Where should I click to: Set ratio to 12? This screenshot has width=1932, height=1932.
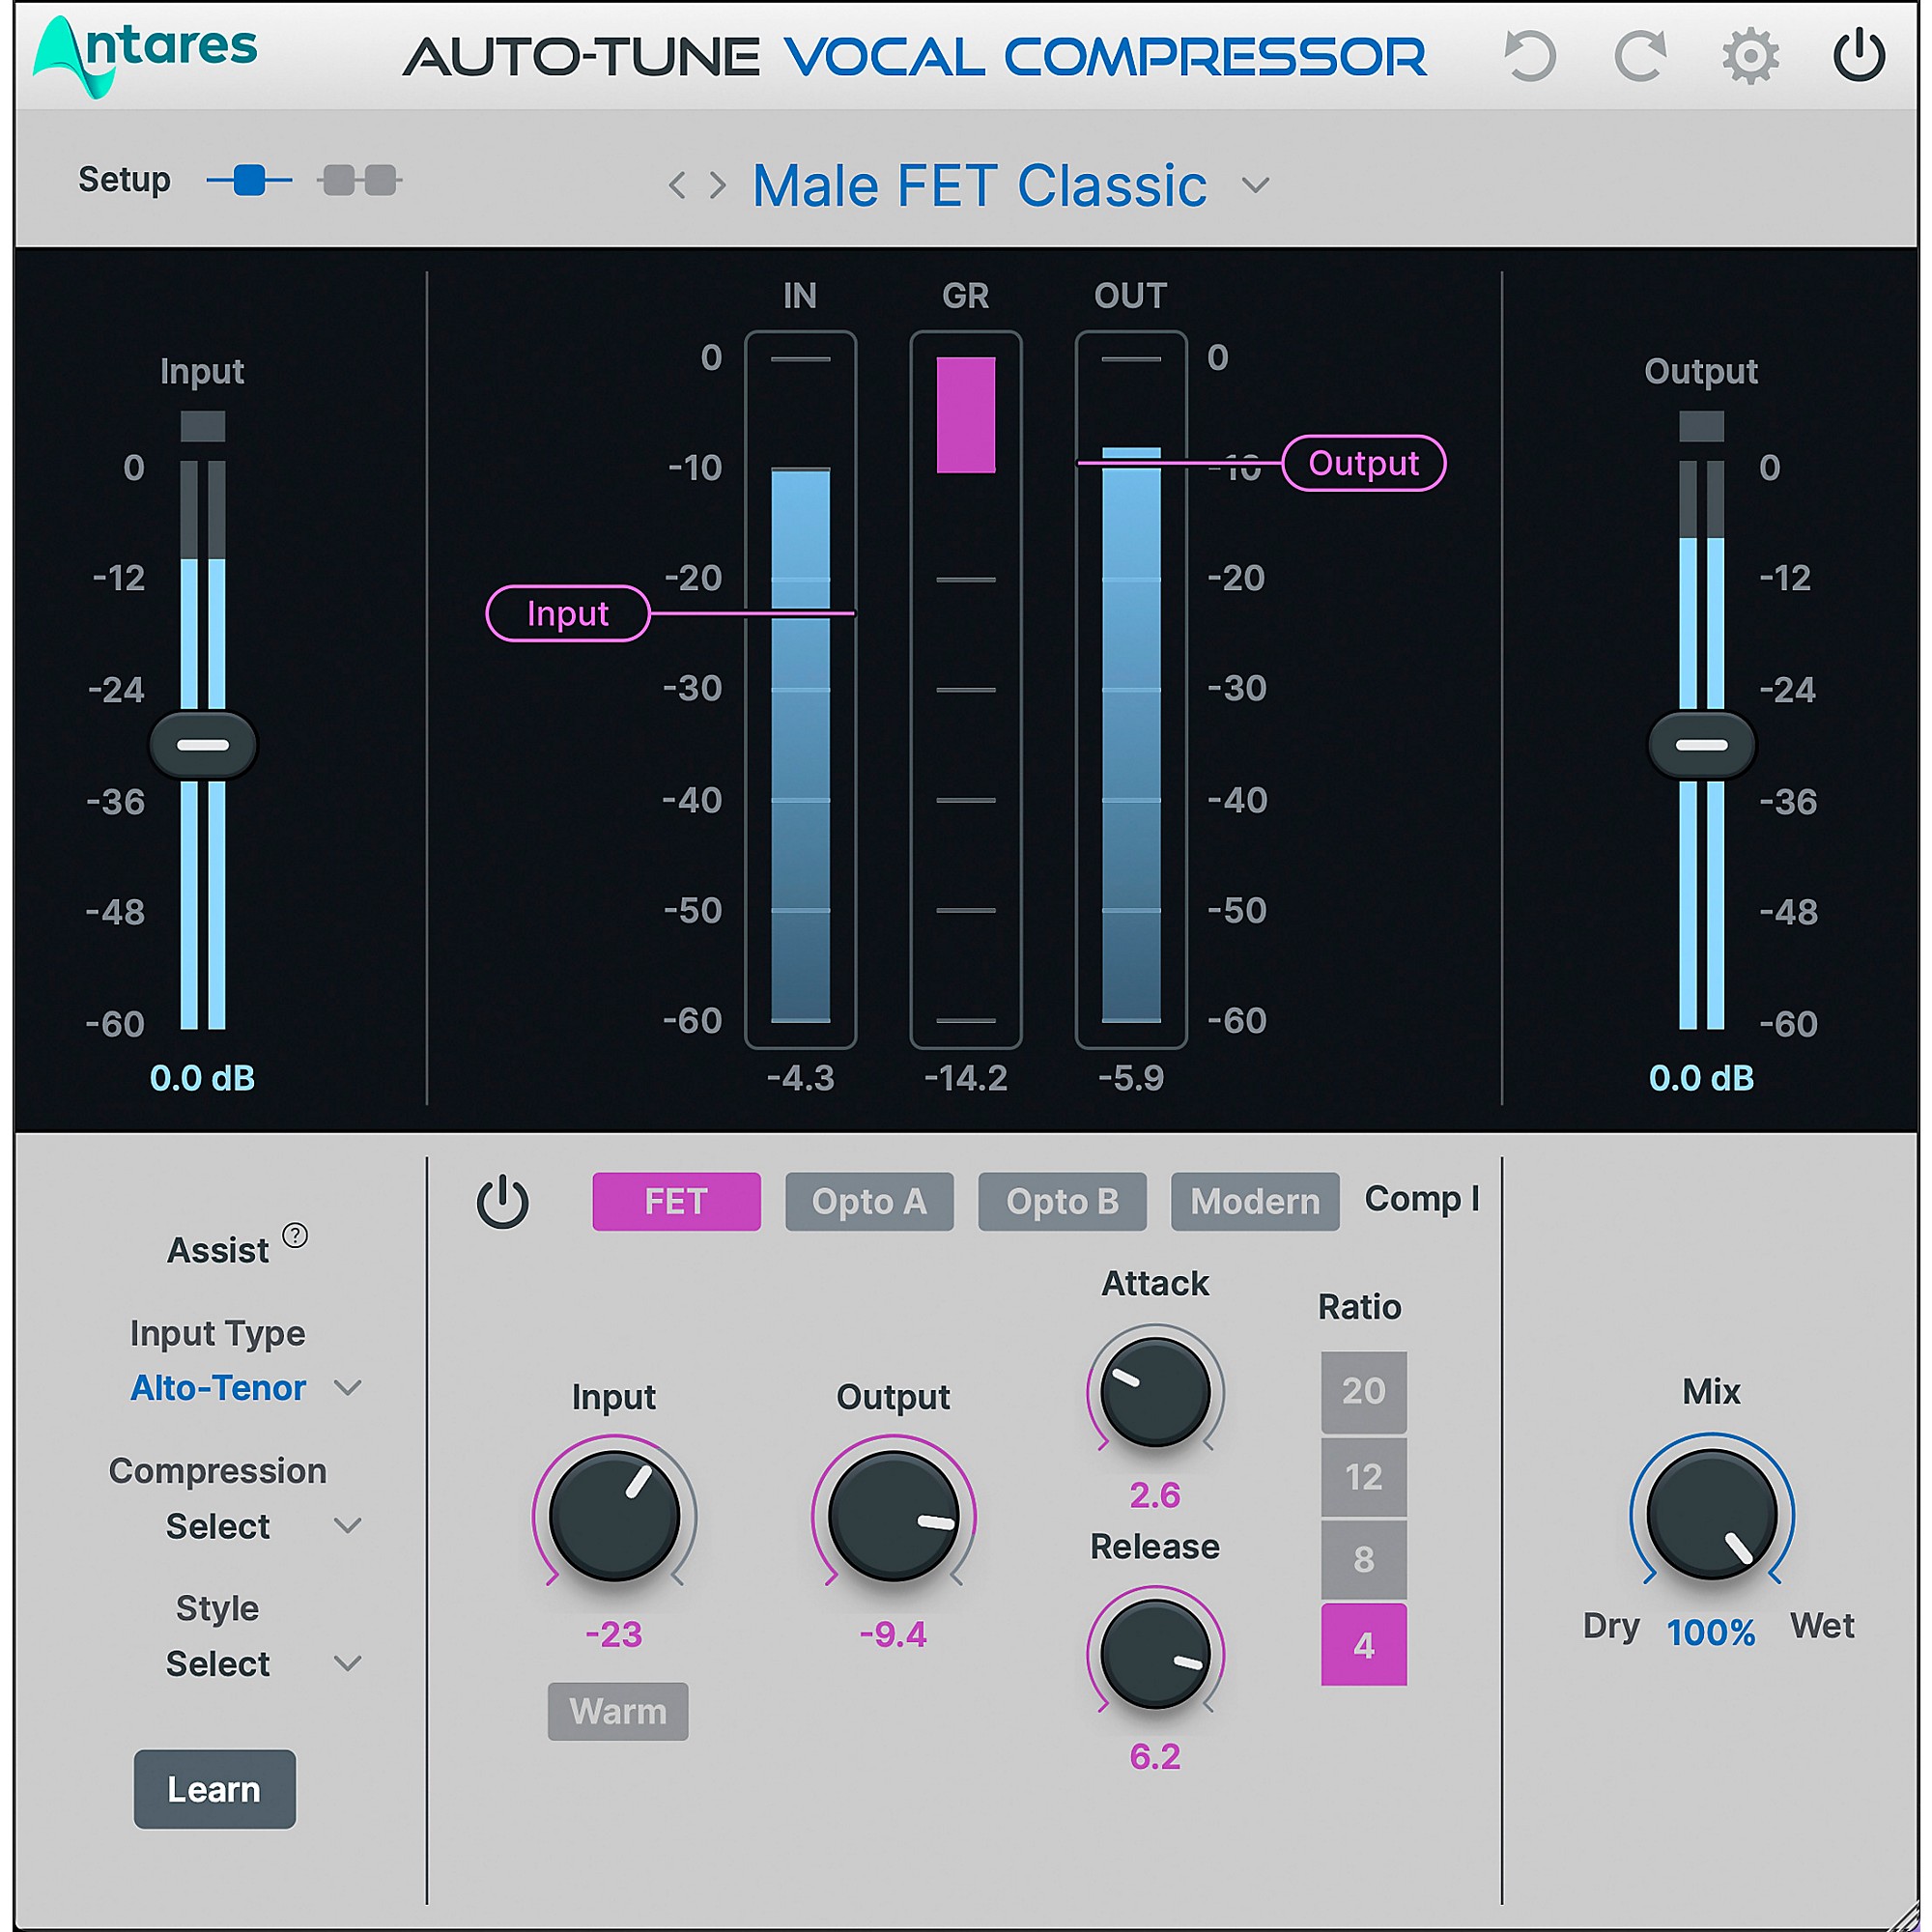pos(1364,1477)
